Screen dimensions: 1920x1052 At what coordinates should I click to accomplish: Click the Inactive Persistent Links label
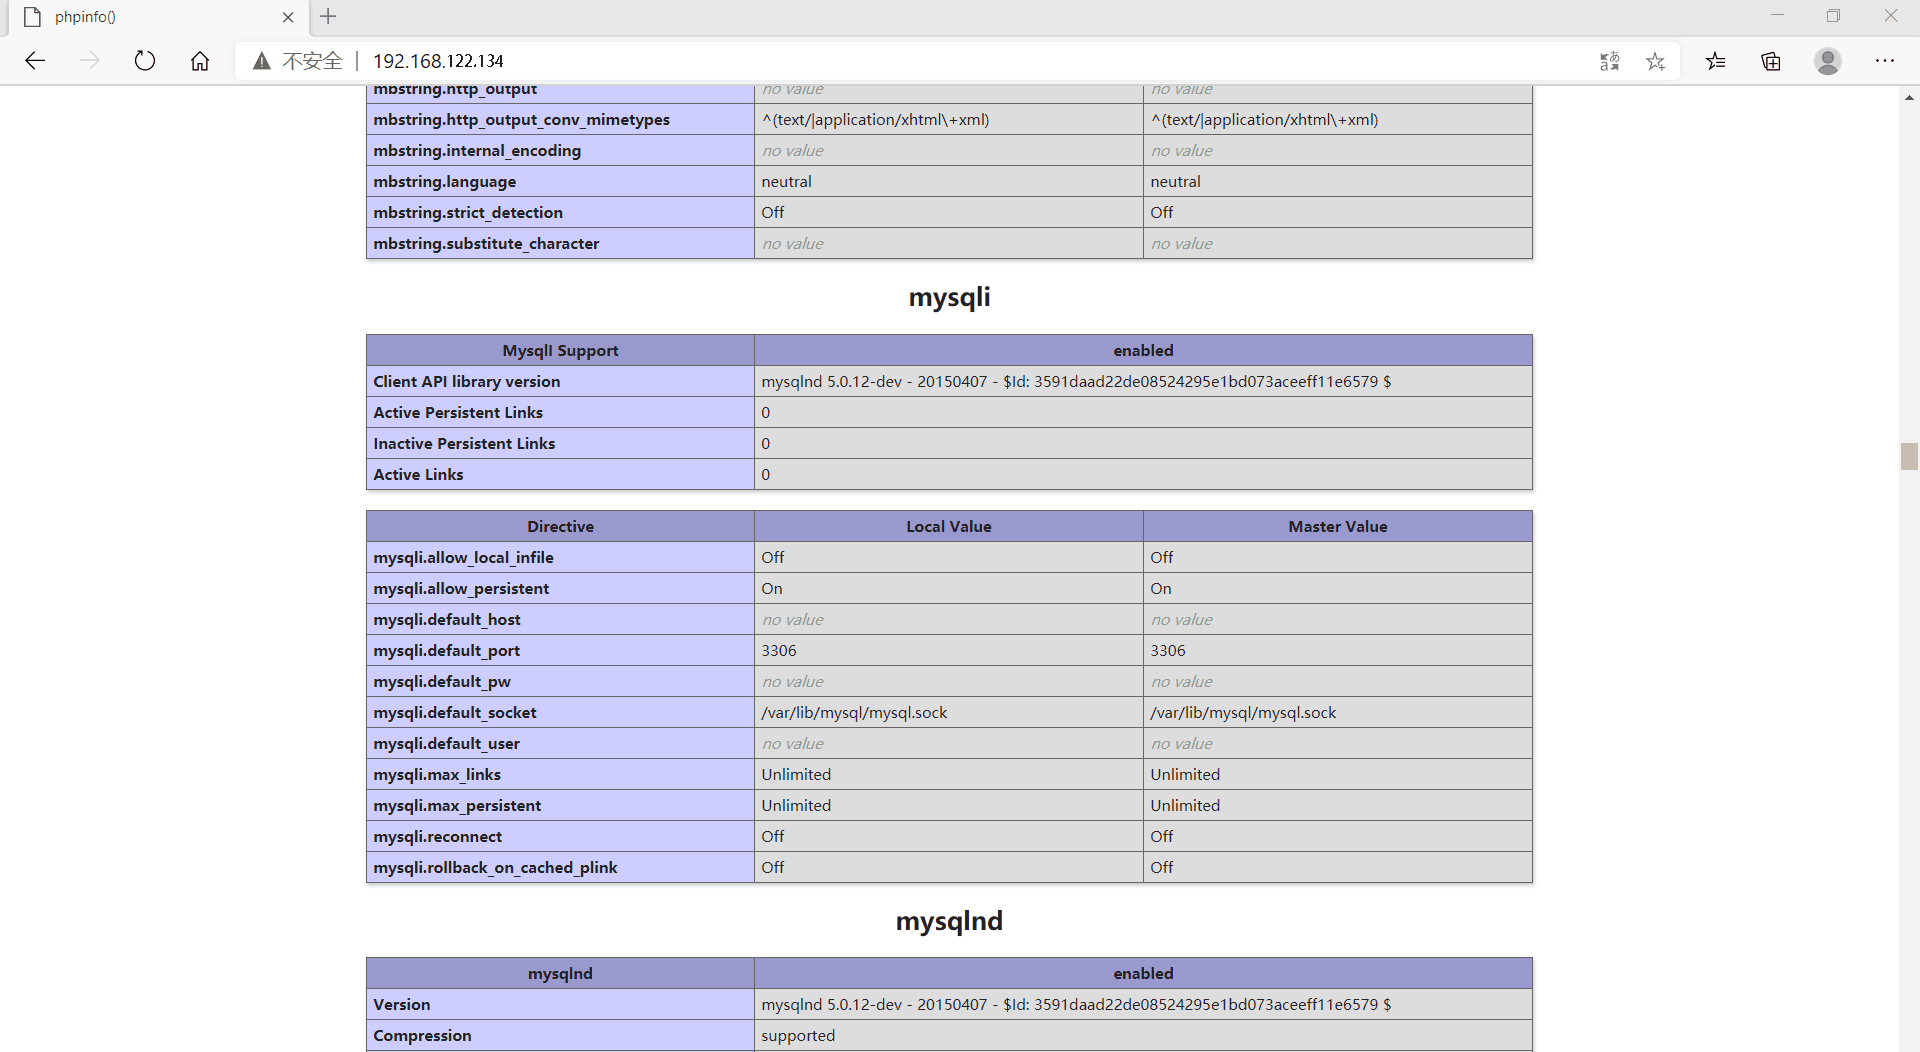point(464,443)
